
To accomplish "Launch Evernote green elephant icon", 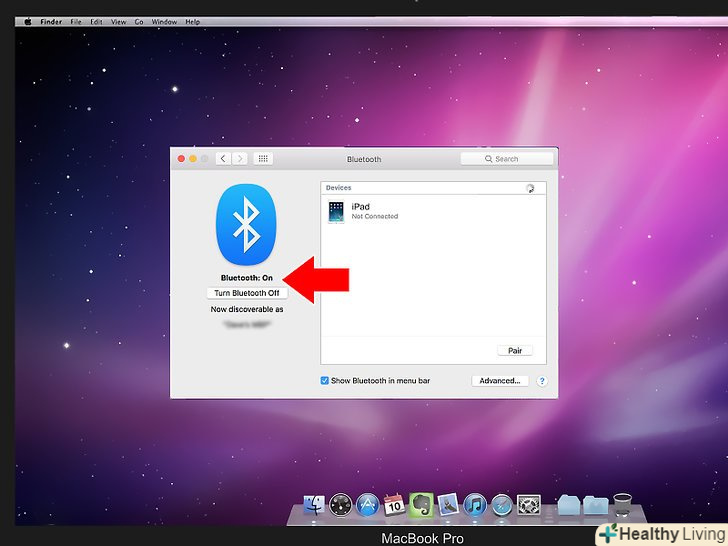I will click(x=421, y=505).
